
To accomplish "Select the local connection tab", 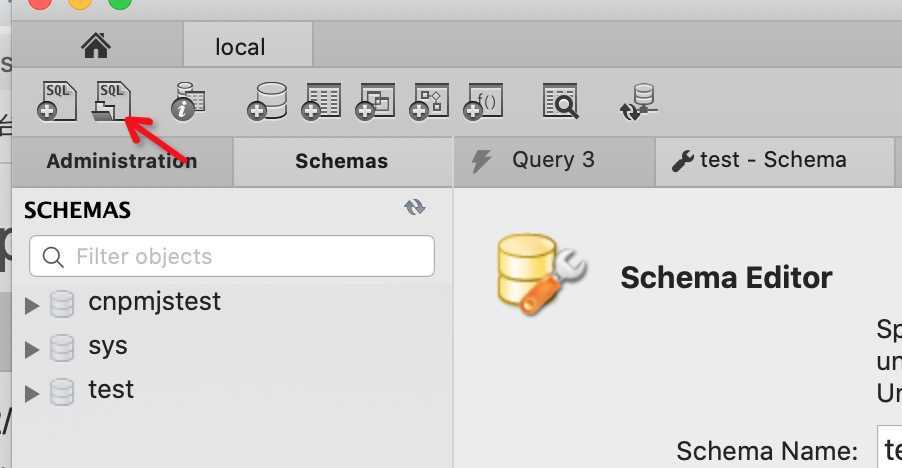I will tap(248, 45).
